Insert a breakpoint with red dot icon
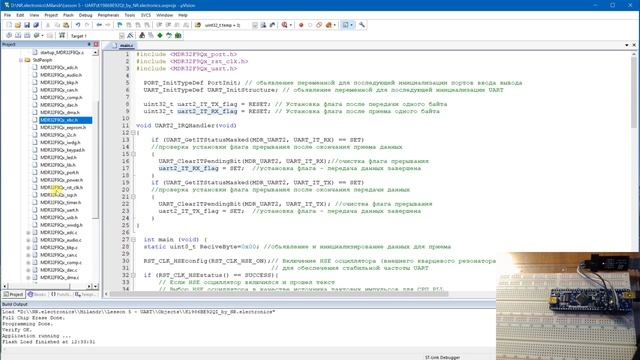Screen dimensions: 640x360 click(301, 25)
